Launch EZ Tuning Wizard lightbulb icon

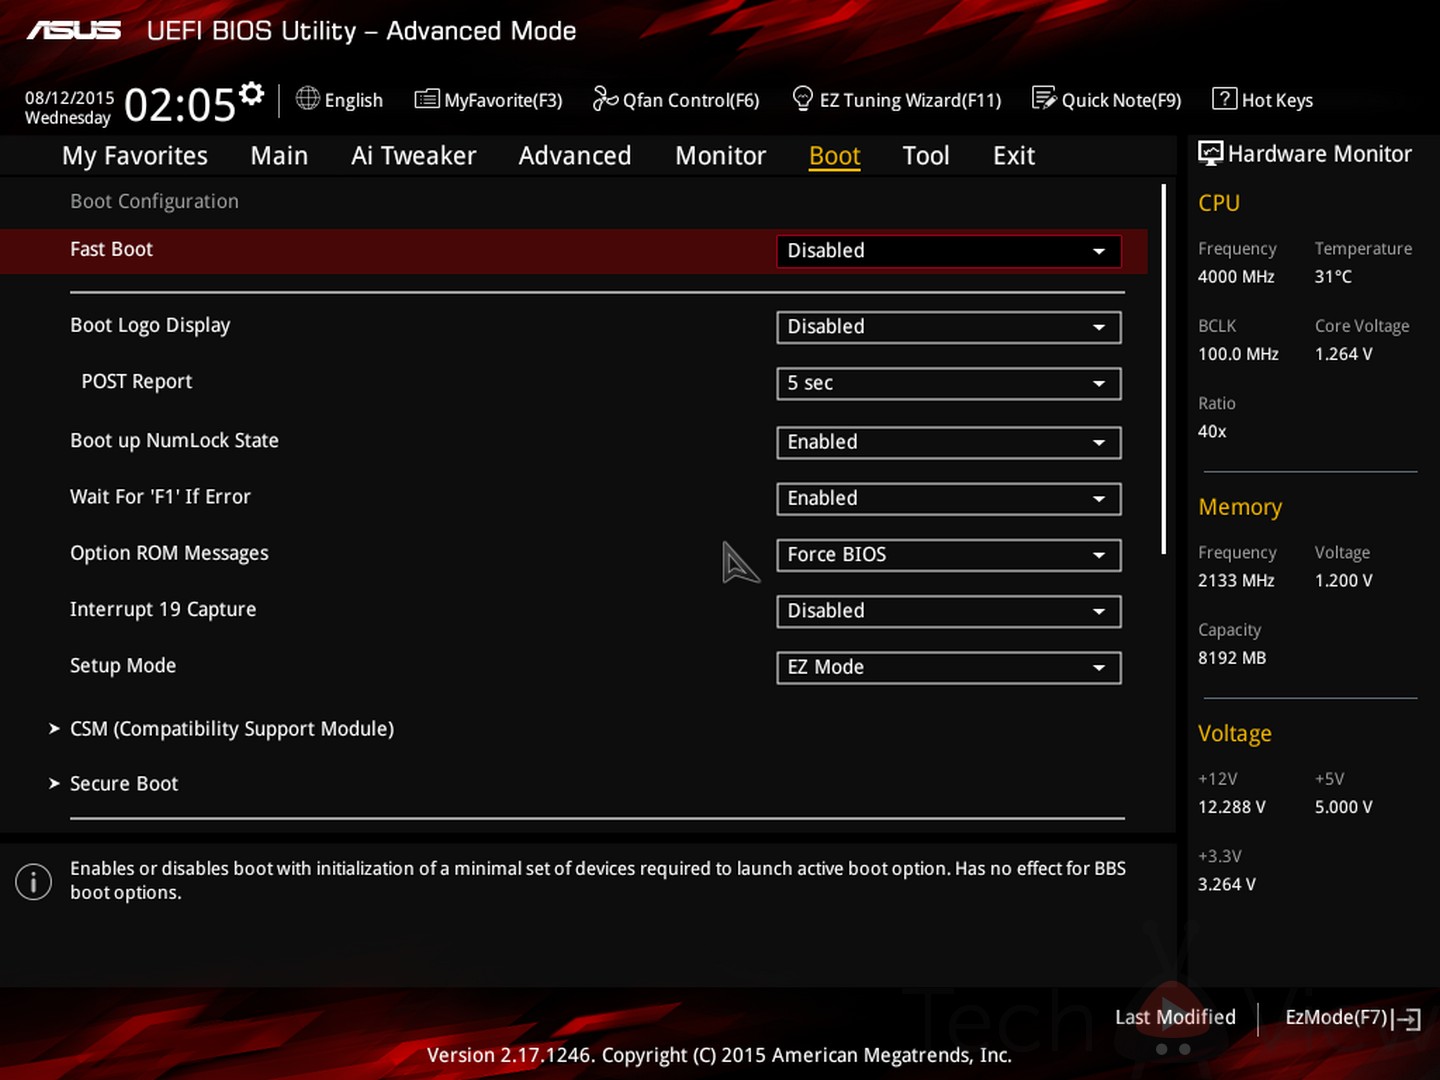coord(802,98)
